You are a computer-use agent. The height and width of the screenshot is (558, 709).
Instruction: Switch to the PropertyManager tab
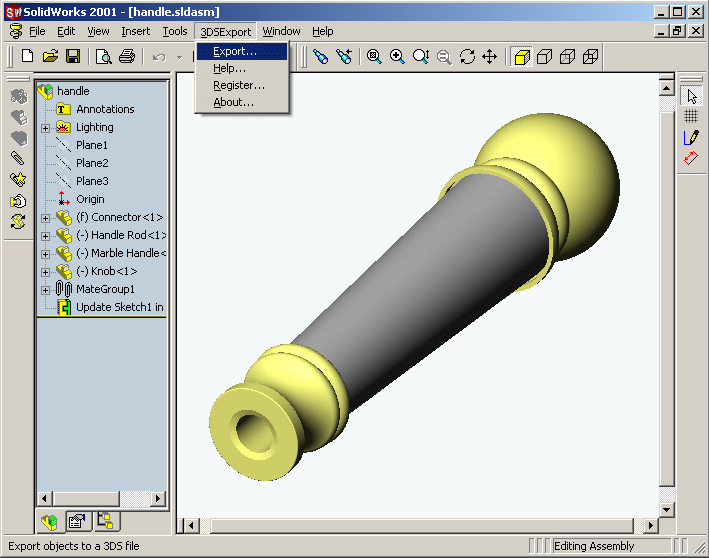tap(78, 521)
